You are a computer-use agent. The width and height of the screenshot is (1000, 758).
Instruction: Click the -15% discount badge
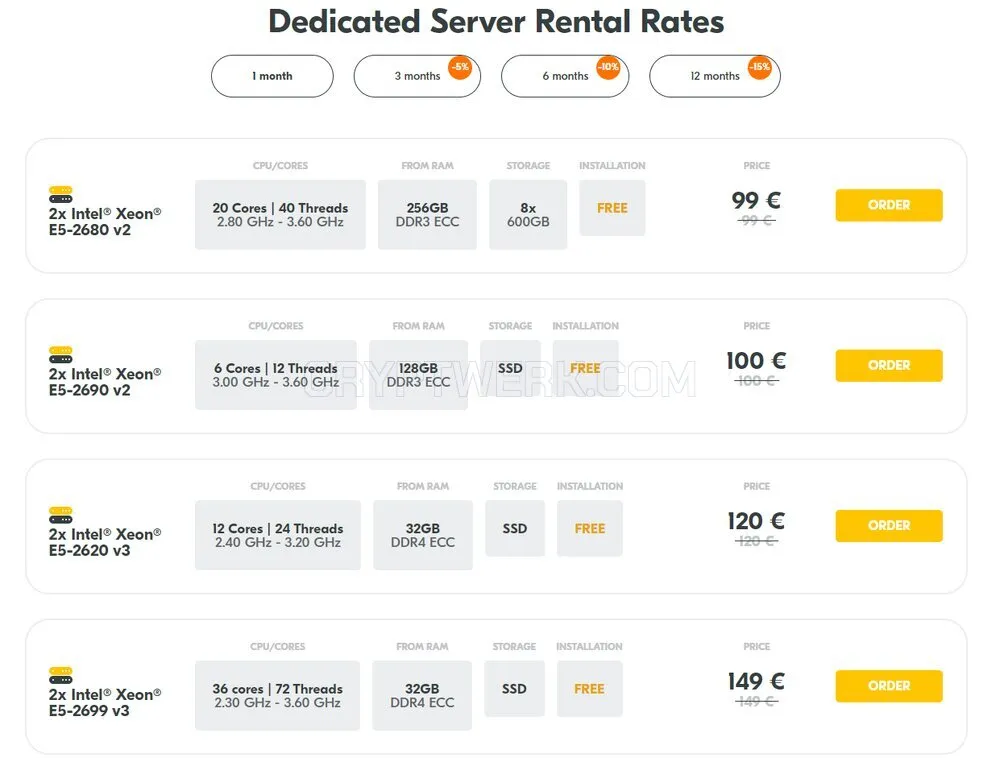(759, 67)
